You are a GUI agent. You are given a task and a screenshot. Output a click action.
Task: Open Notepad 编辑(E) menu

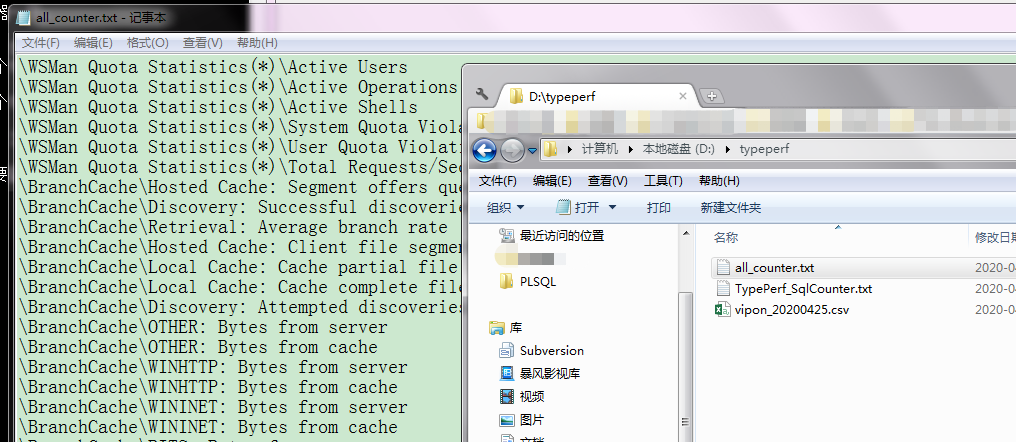(93, 43)
